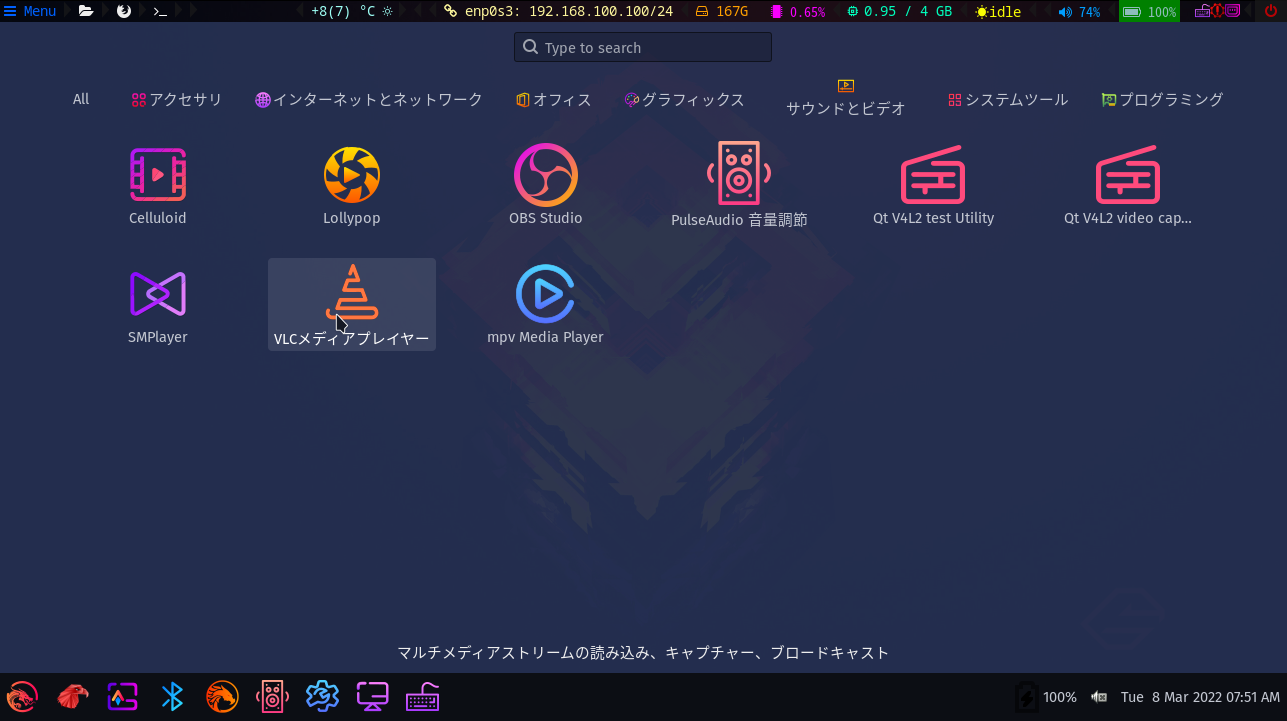Open the settings gear dock icon
The width and height of the screenshot is (1287, 721).
pos(322,696)
